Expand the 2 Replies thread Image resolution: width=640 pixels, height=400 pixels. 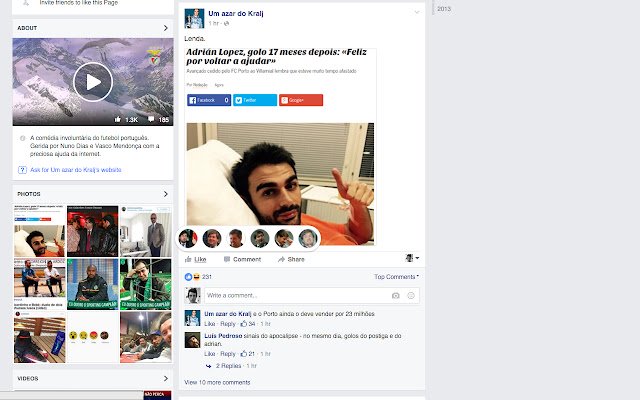click(x=228, y=366)
